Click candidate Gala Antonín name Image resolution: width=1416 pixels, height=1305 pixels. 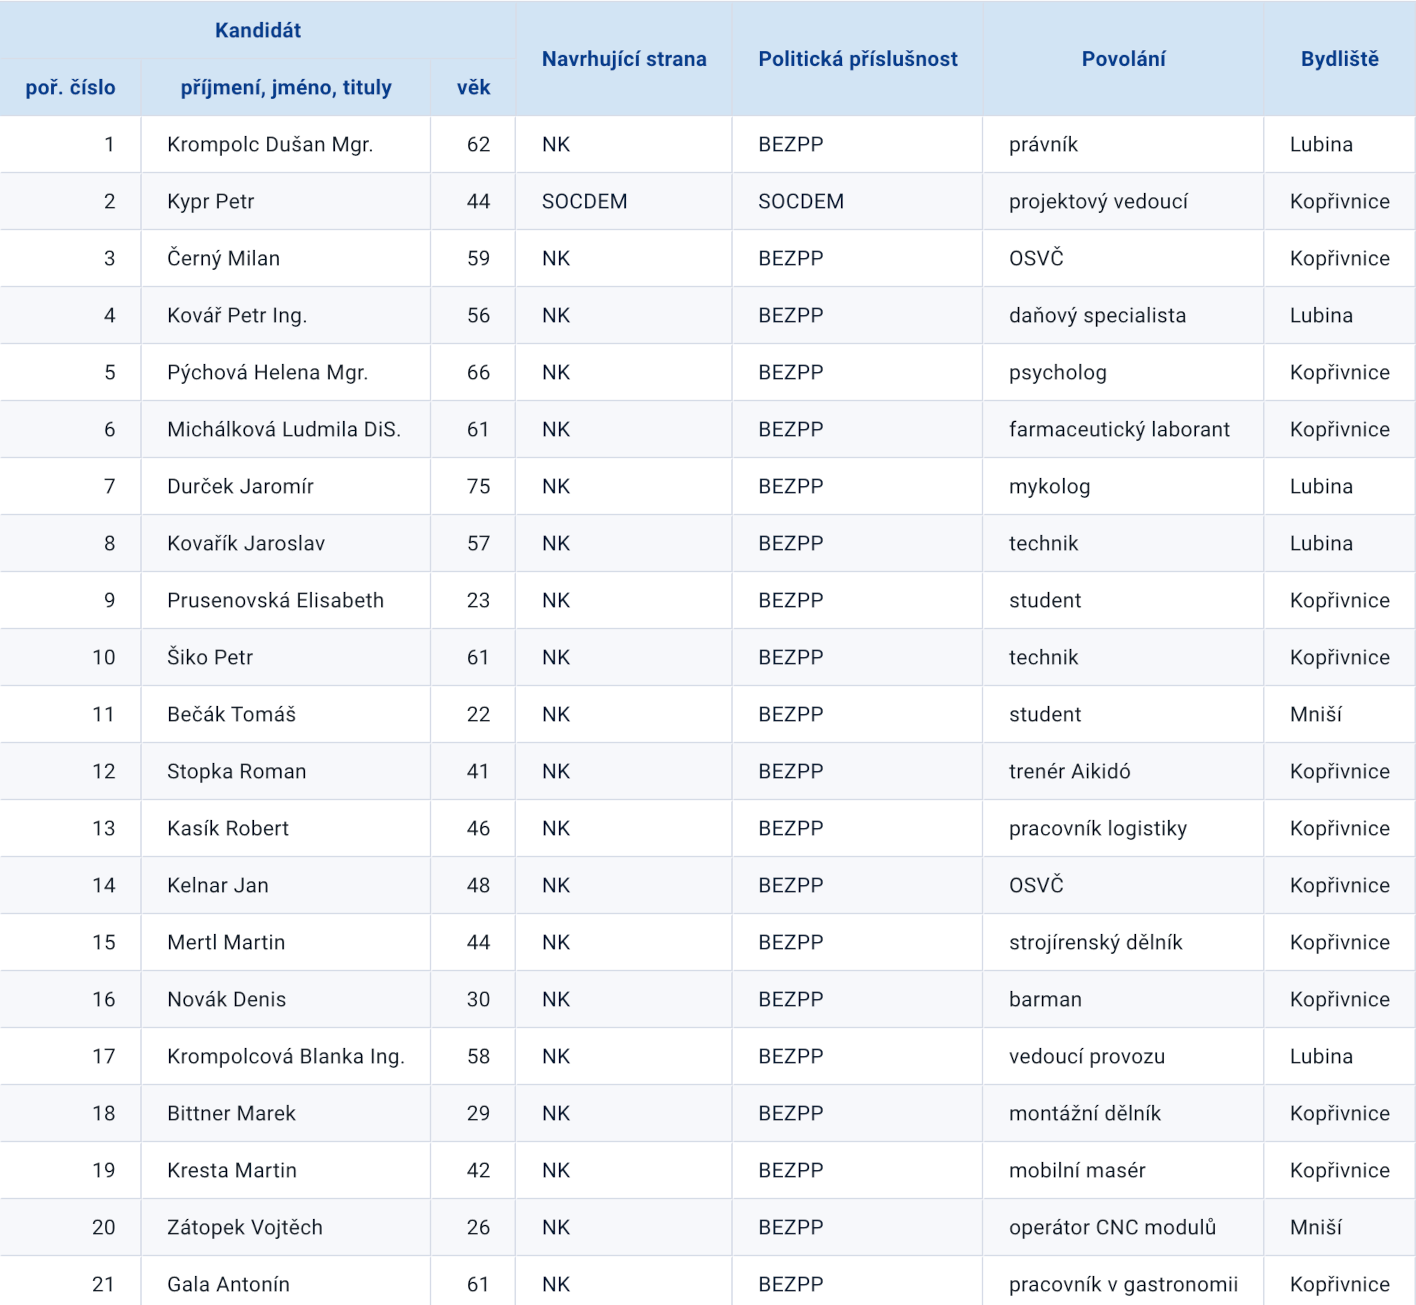228,1284
